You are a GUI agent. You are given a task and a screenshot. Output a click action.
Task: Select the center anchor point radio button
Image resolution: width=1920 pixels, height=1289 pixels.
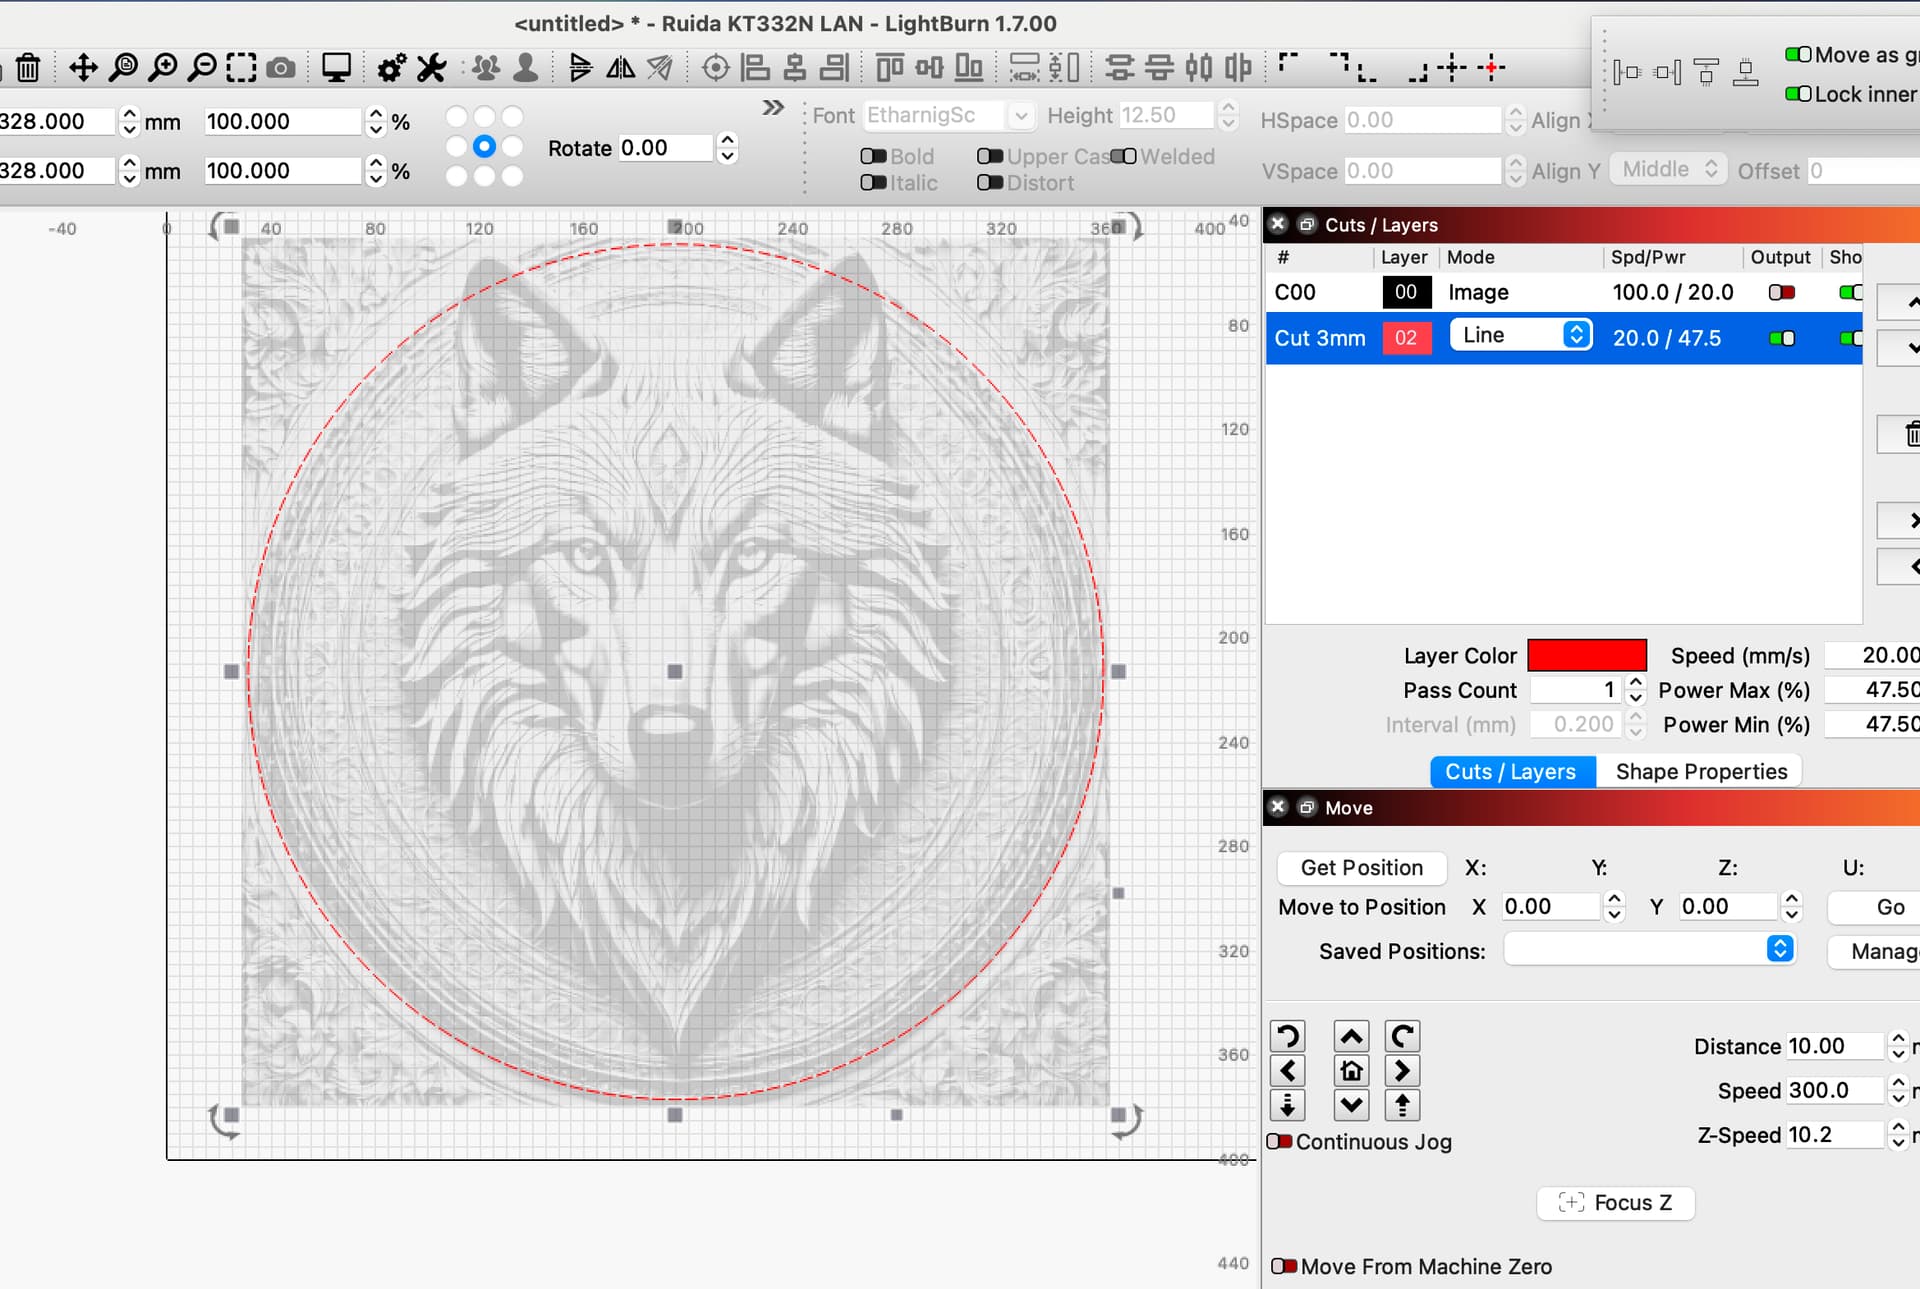[484, 146]
